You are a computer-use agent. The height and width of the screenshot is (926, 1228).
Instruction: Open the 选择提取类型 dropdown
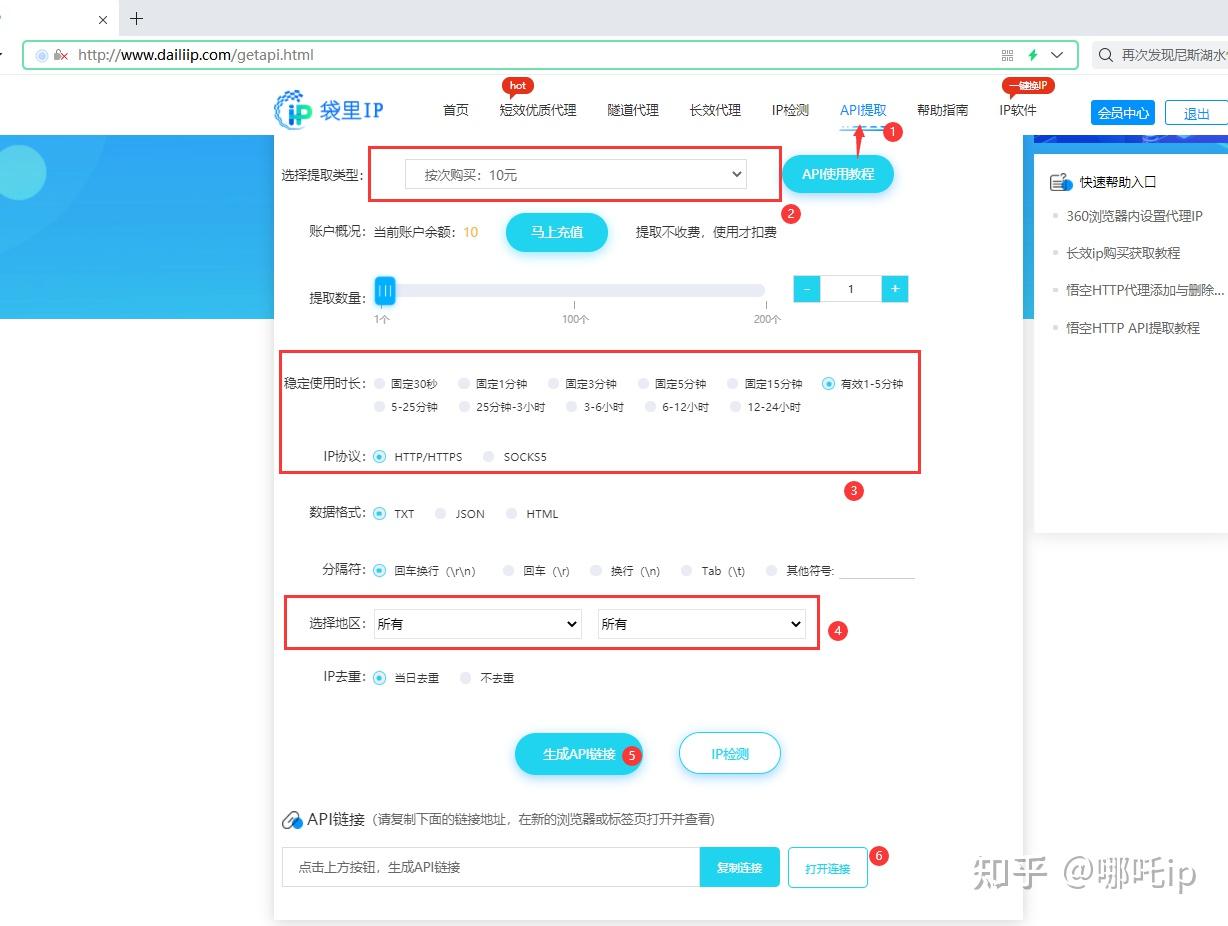[x=576, y=174]
